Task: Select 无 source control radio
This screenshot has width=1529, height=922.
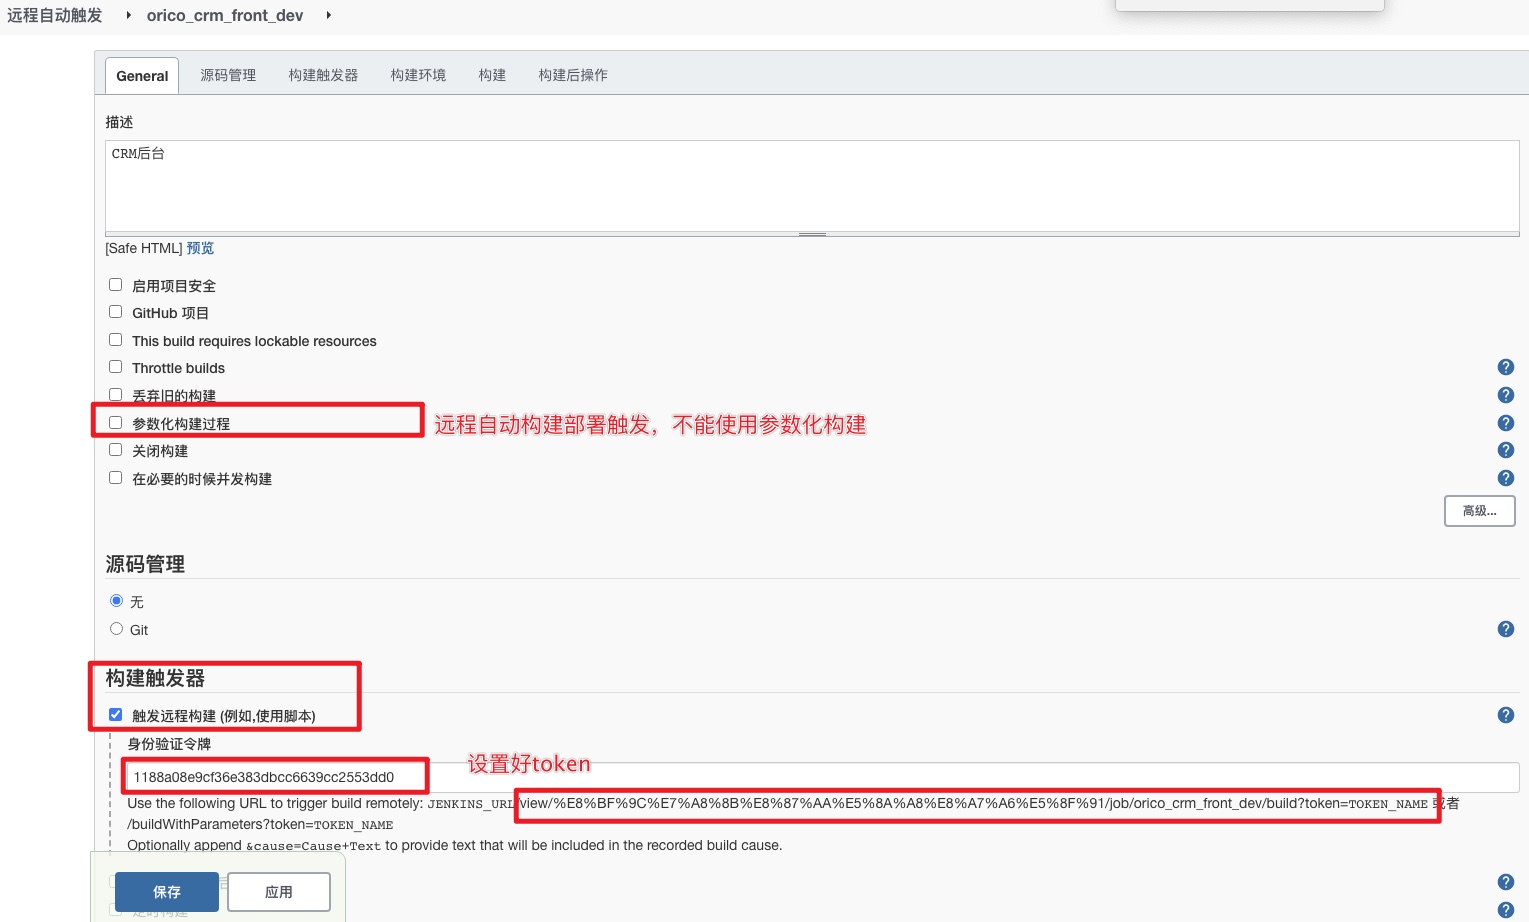Action: point(117,601)
